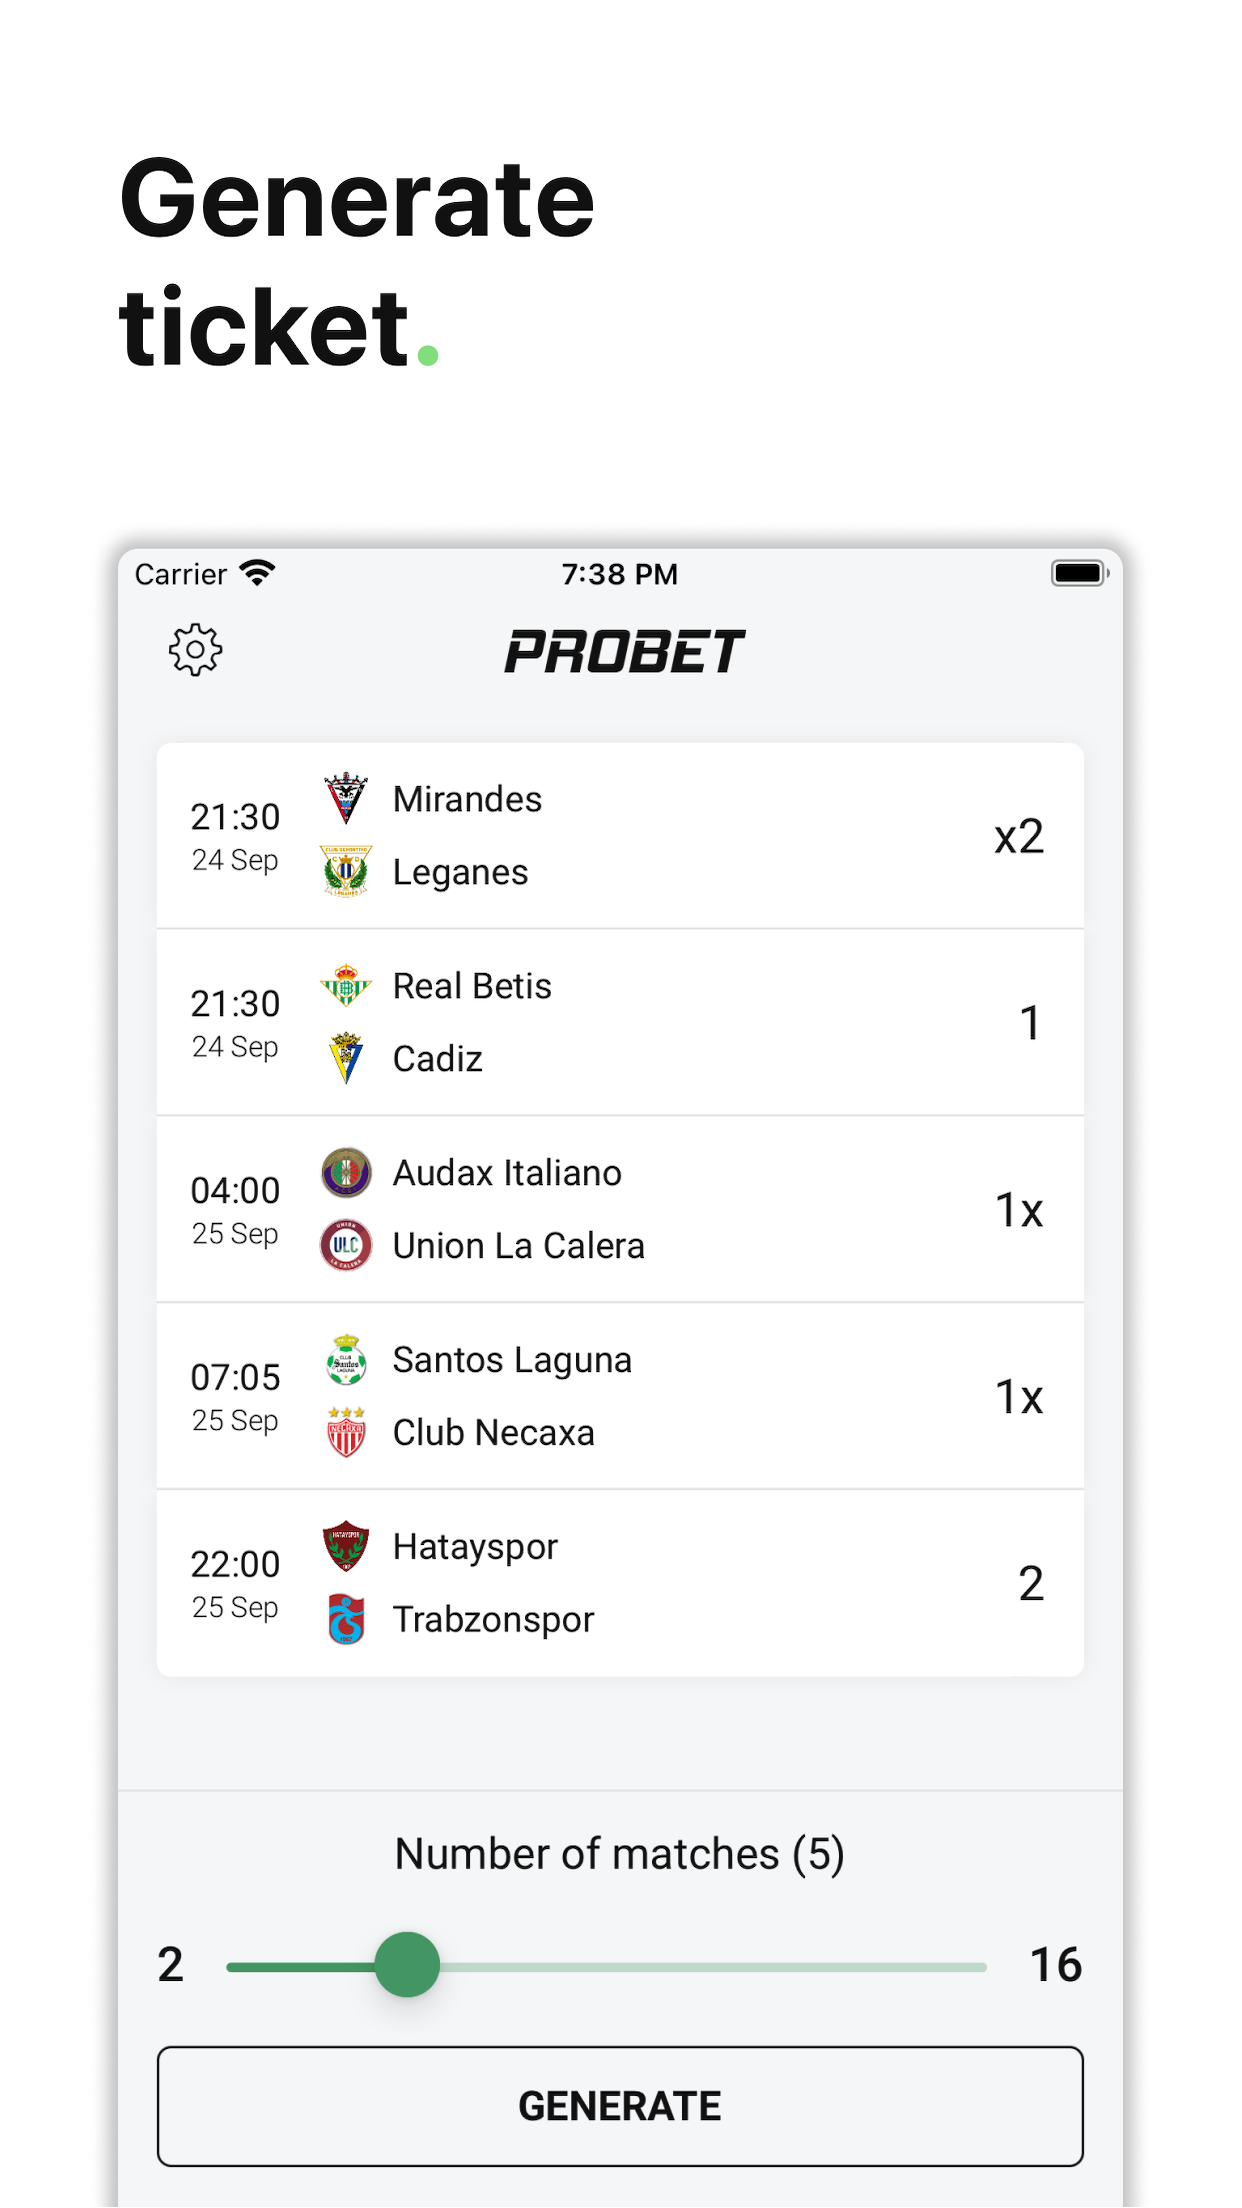Click the PROBET logo title
Image resolution: width=1242 pixels, height=2208 pixels.
pos(623,651)
